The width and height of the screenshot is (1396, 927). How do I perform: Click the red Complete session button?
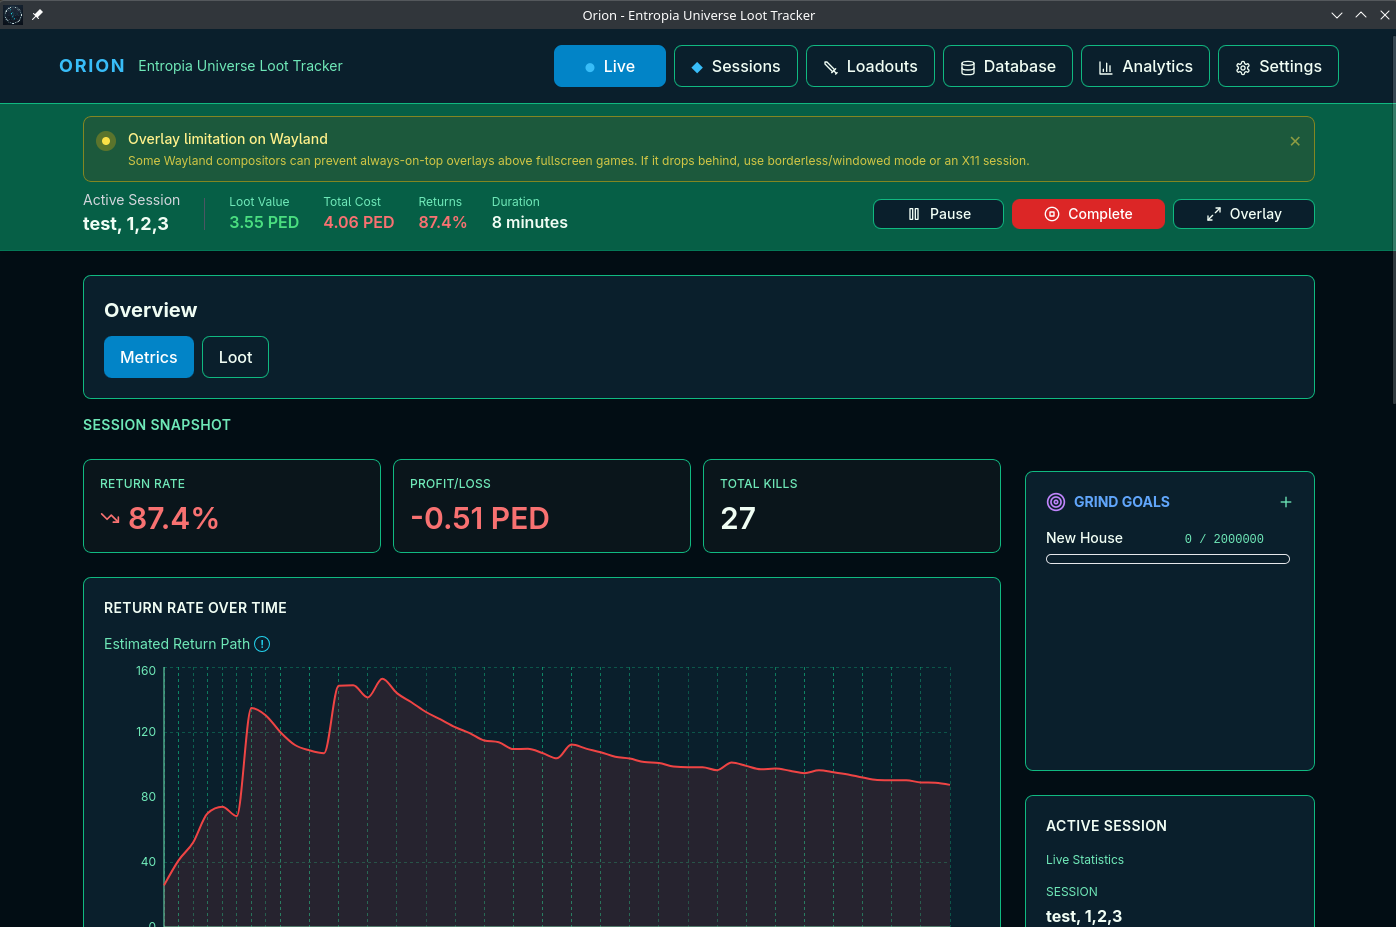pos(1088,214)
